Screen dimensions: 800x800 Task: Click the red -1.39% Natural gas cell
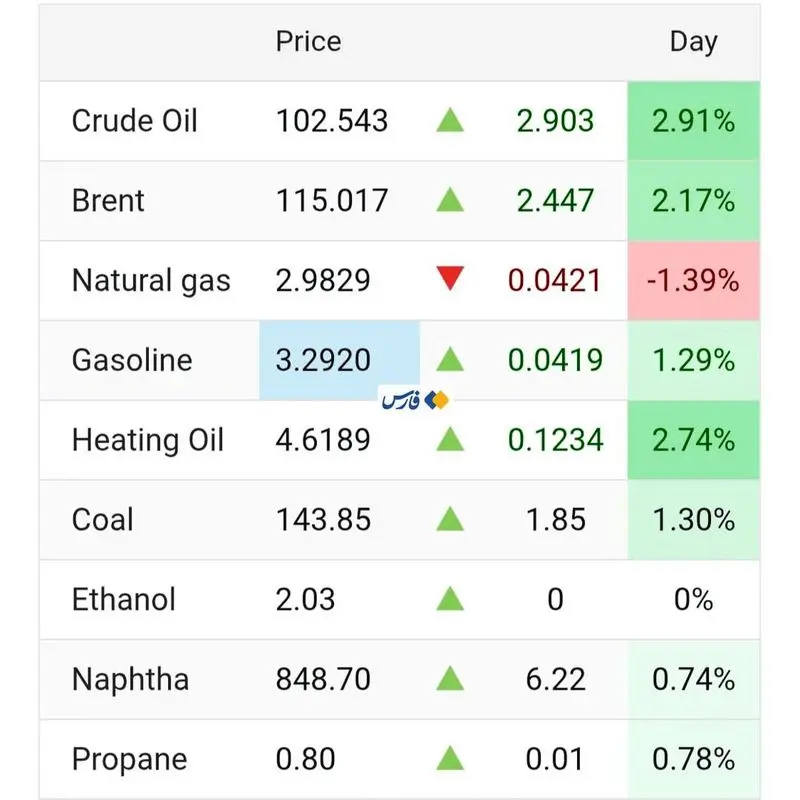[x=693, y=280]
